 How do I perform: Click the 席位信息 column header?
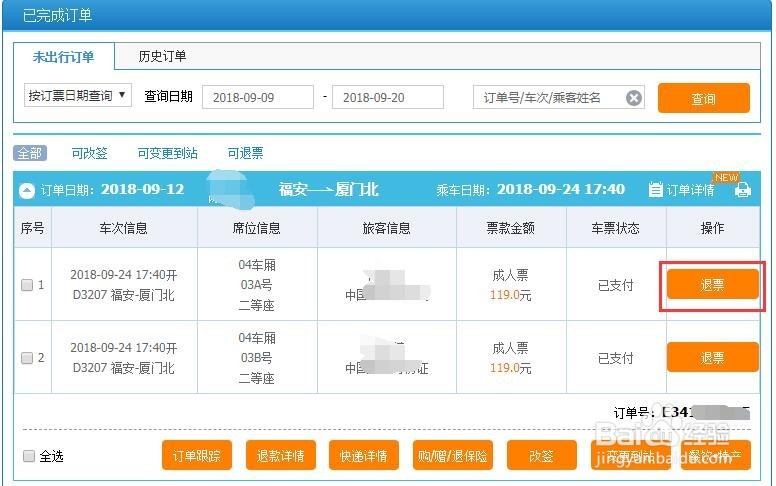pyautogui.click(x=256, y=228)
